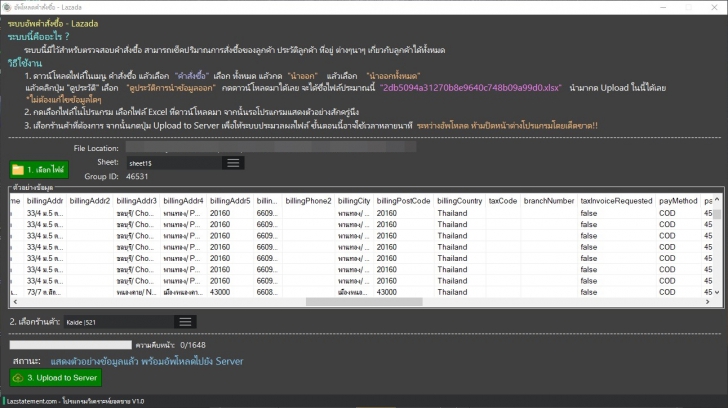Click the grid's scroll down arrow
This screenshot has width=728, height=408.
point(717,292)
